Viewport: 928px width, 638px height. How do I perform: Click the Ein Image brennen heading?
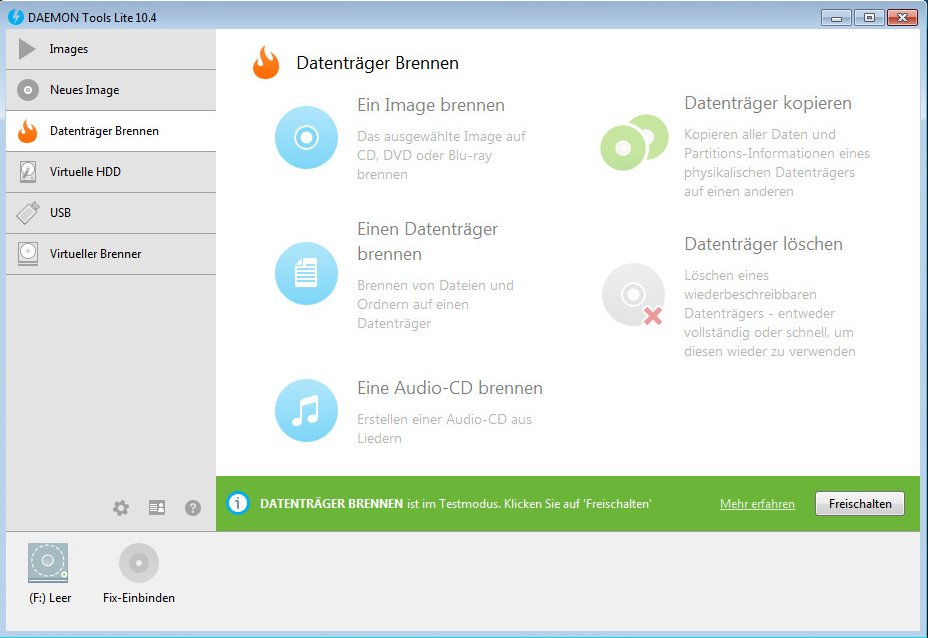pos(431,105)
